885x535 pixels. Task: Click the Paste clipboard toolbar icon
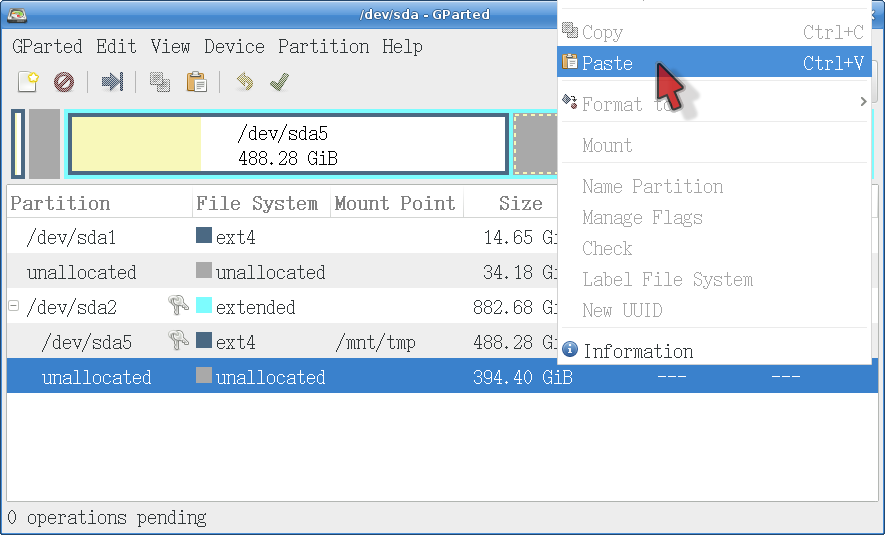[x=197, y=82]
